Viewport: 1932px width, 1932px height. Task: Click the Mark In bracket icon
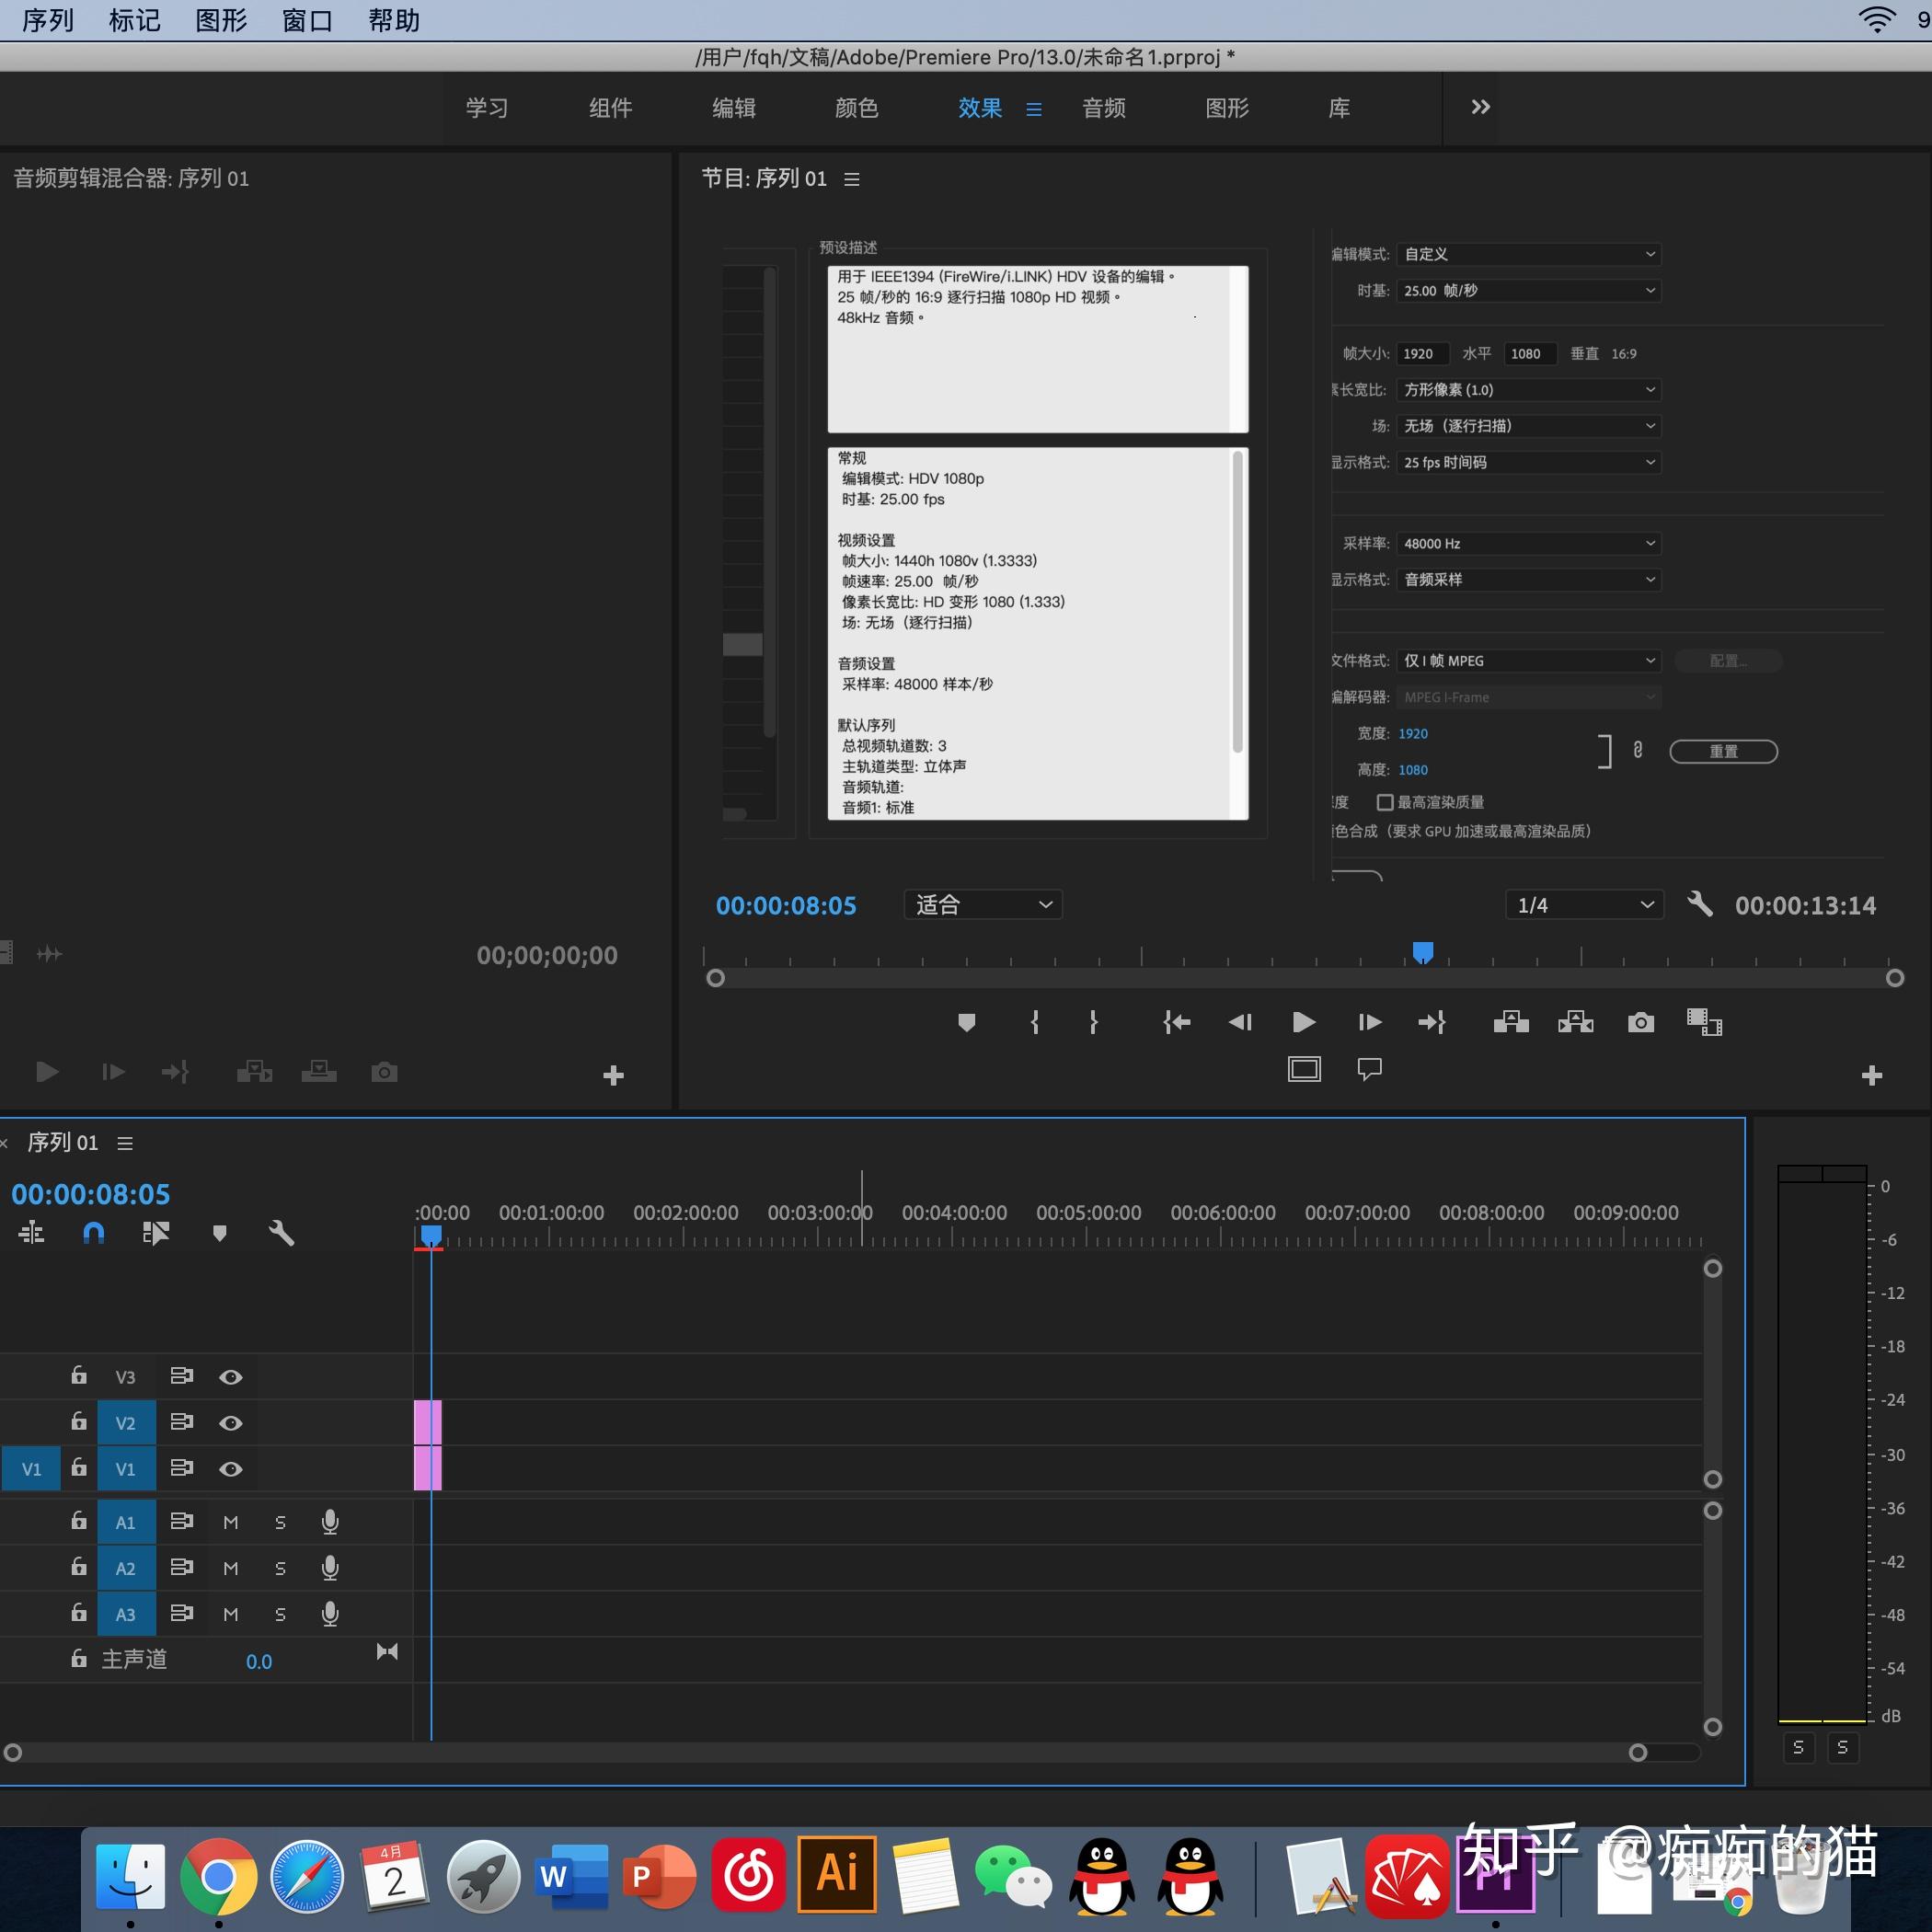tap(1035, 1022)
